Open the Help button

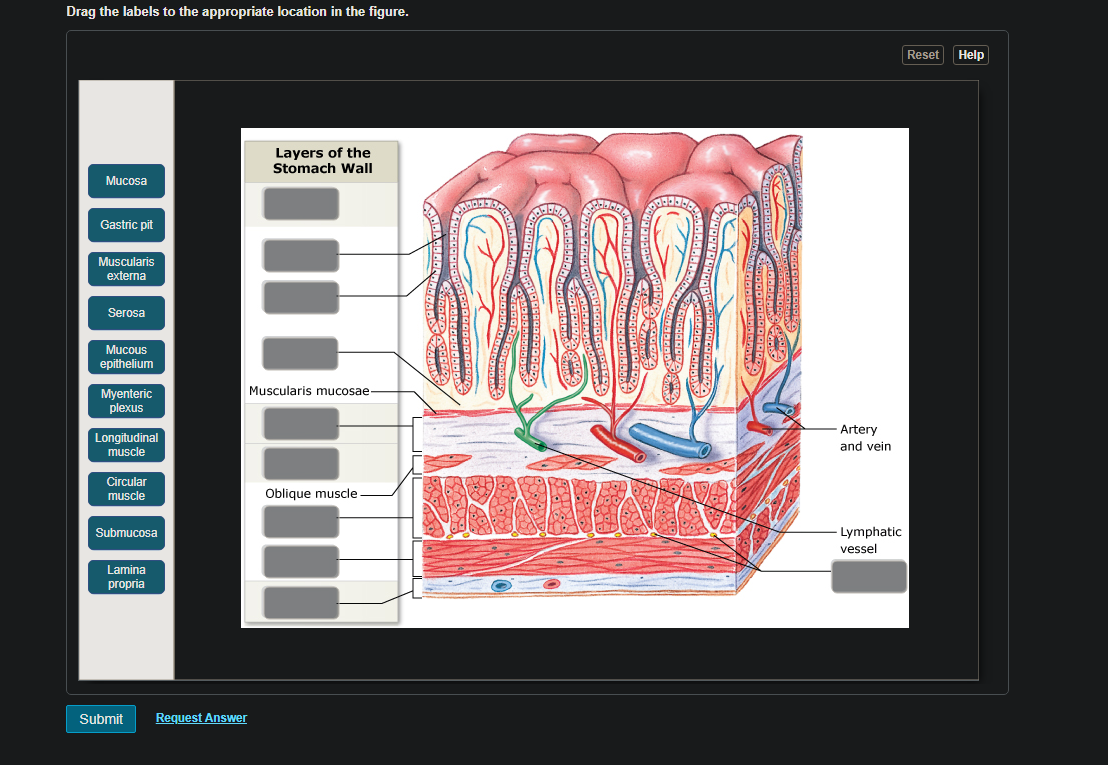click(x=971, y=55)
